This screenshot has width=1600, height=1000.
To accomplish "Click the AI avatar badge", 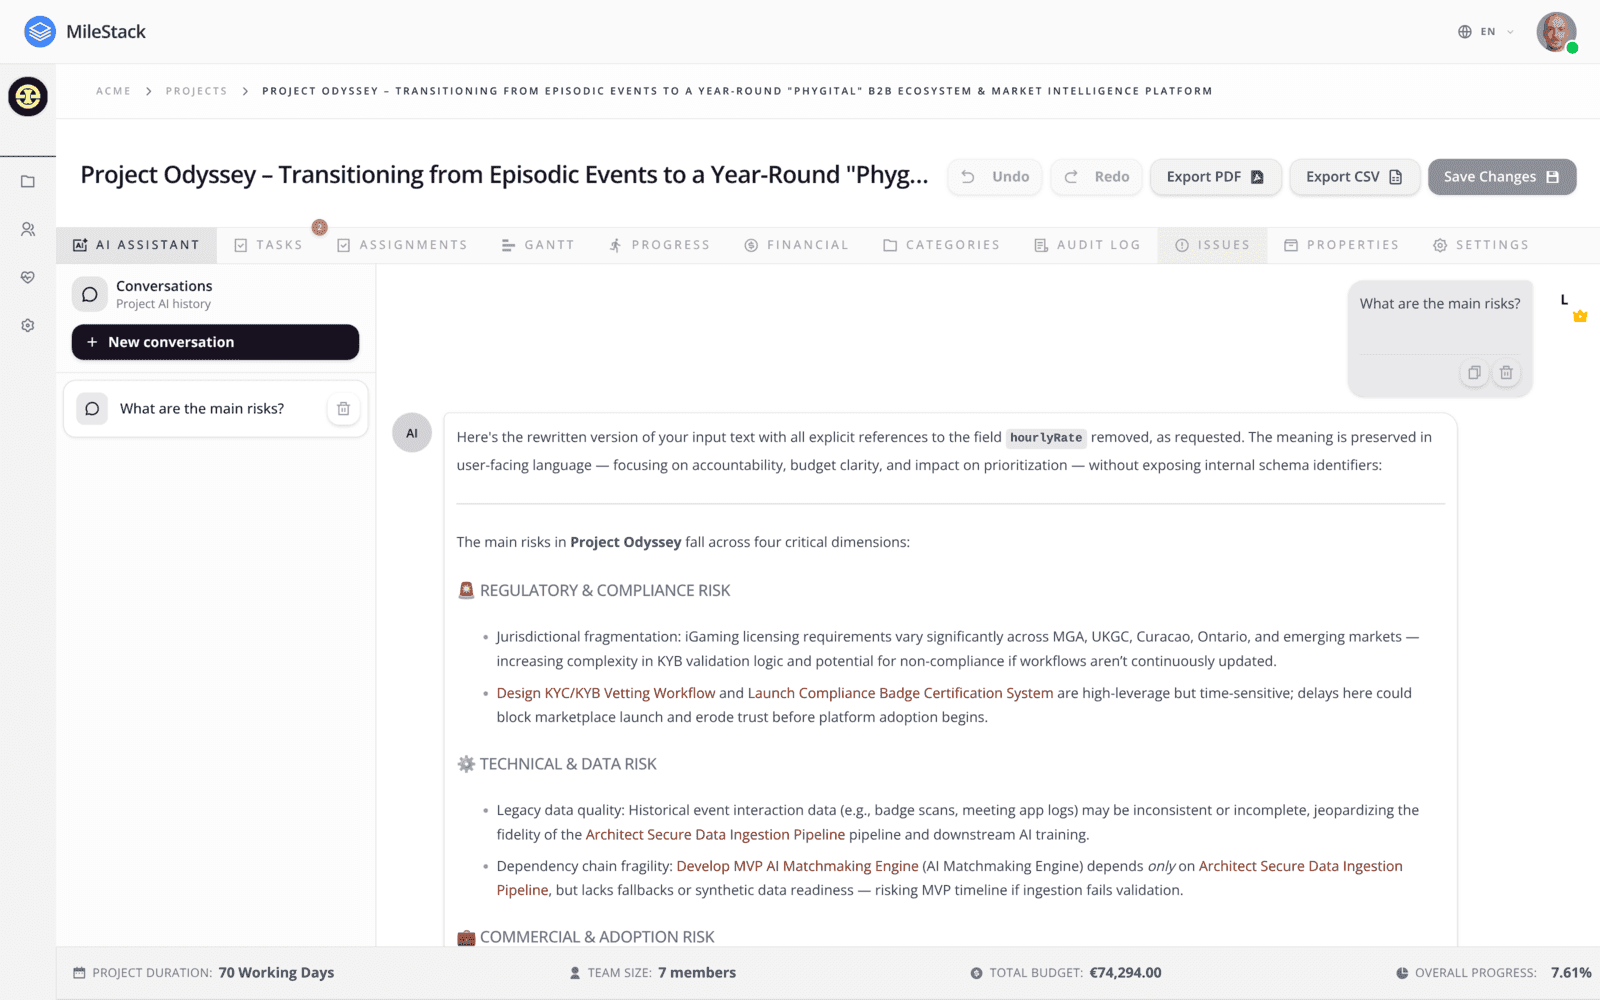I will tap(412, 433).
